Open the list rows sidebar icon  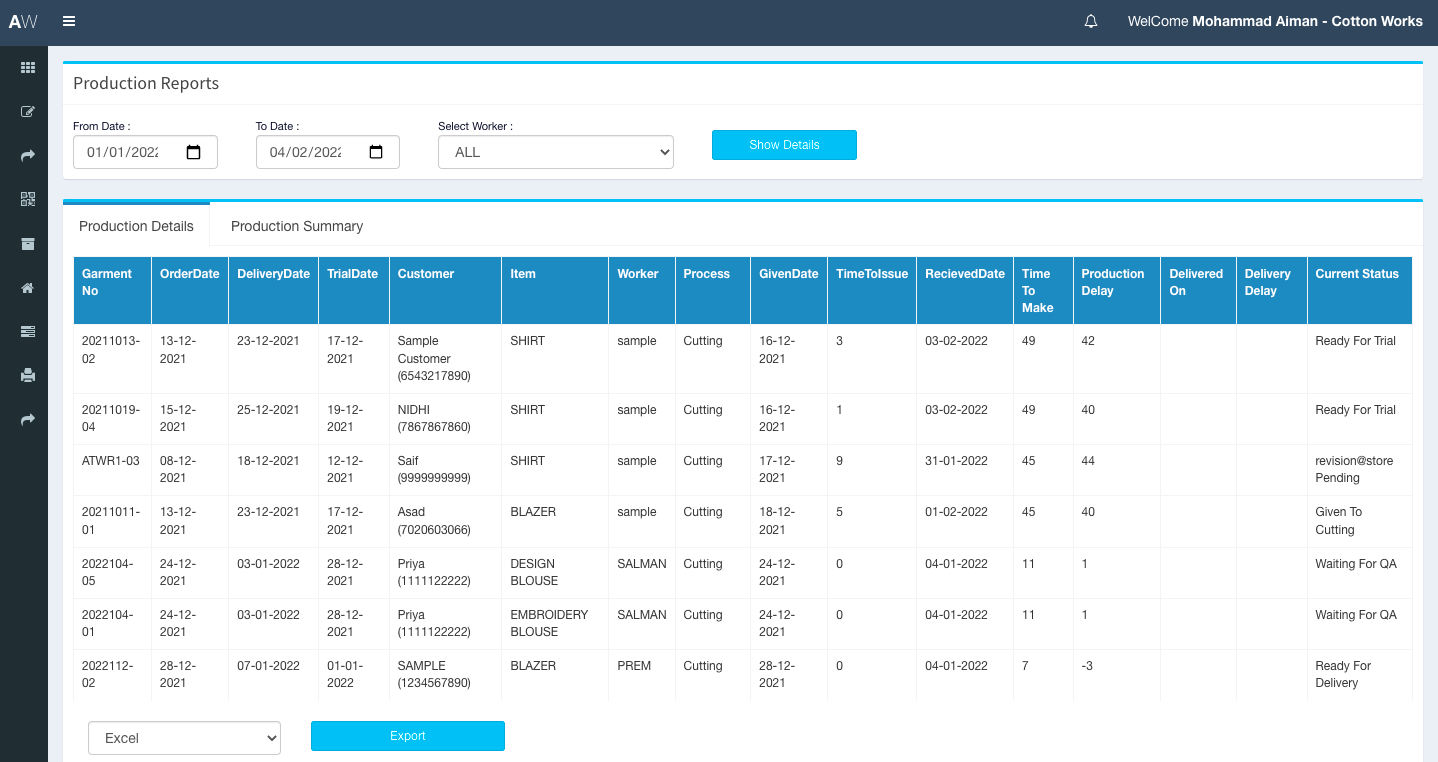click(x=28, y=331)
